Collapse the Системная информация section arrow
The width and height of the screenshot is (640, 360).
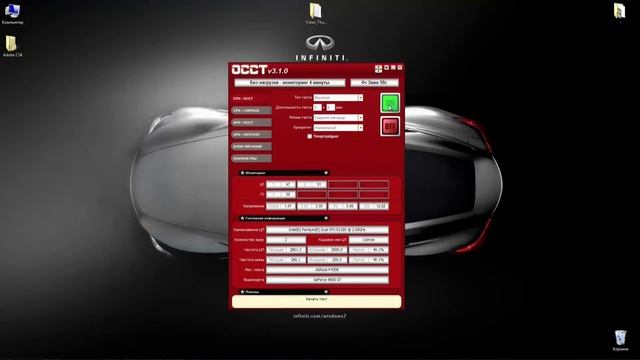coord(326,218)
